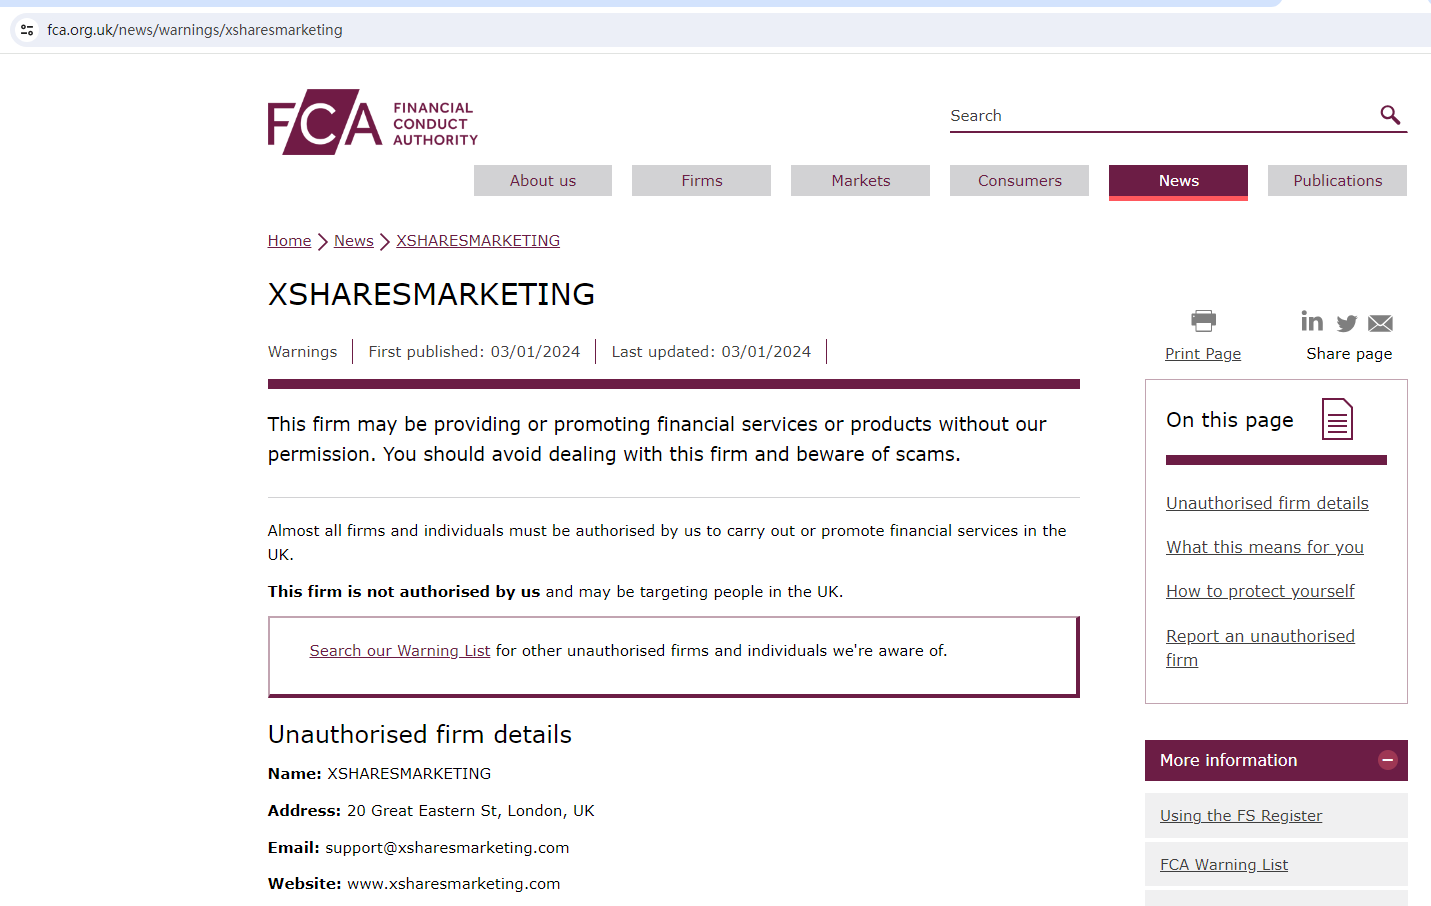Share page via LinkedIn icon

(1312, 321)
